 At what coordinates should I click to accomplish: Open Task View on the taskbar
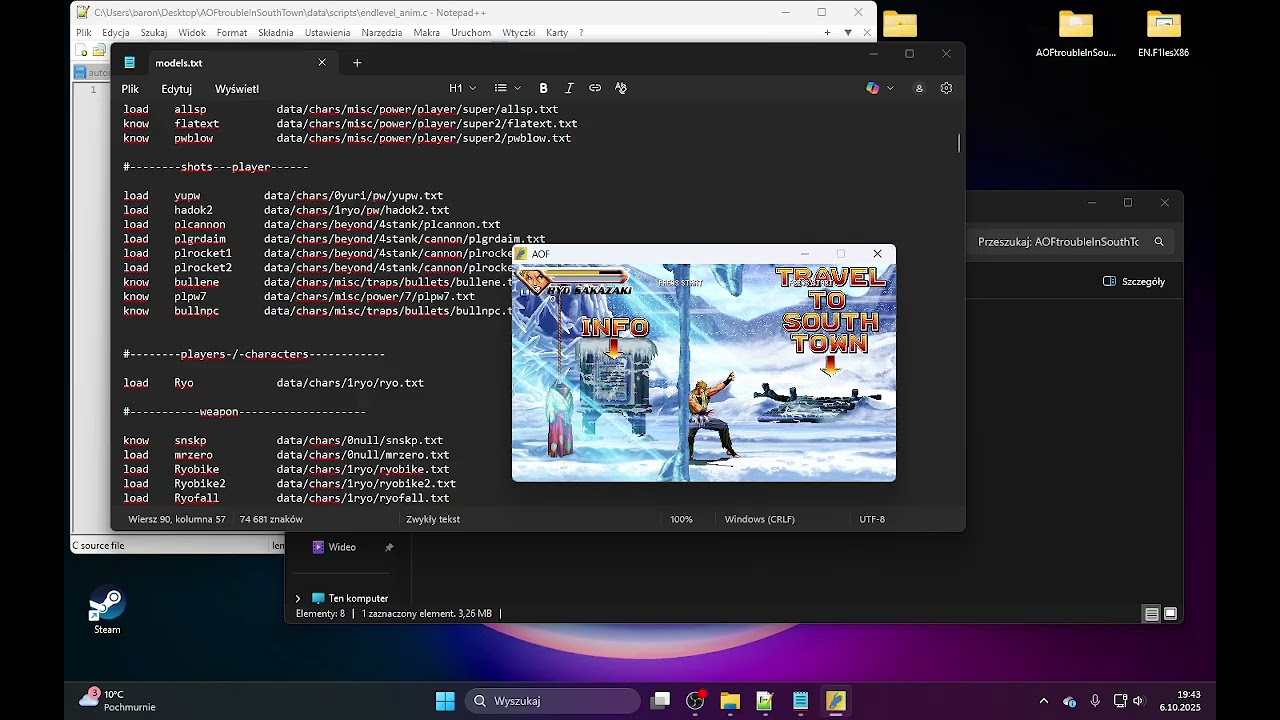(x=661, y=701)
